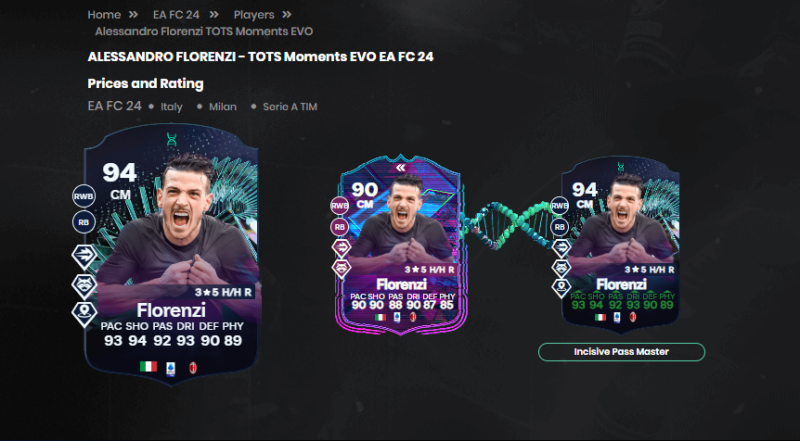Click evolution DNA icon atop large card
Viewport: 800px width, 441px height.
tap(171, 139)
